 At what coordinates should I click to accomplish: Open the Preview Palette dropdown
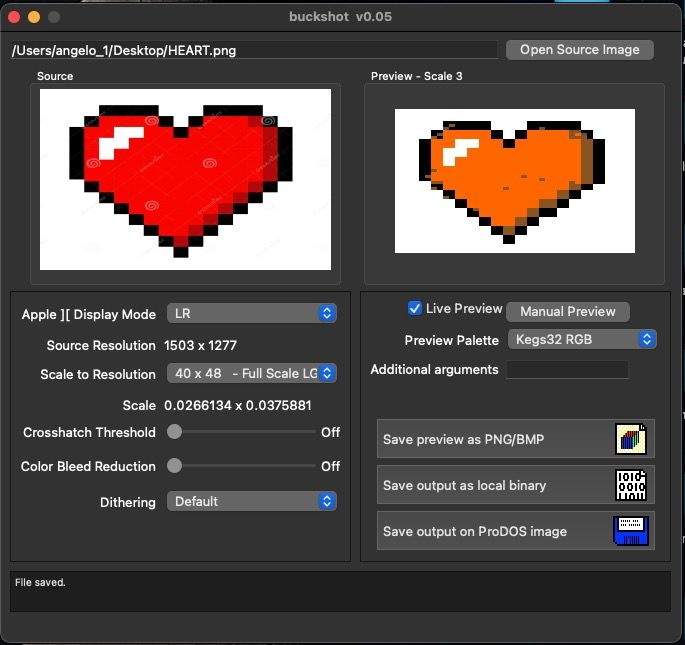582,339
